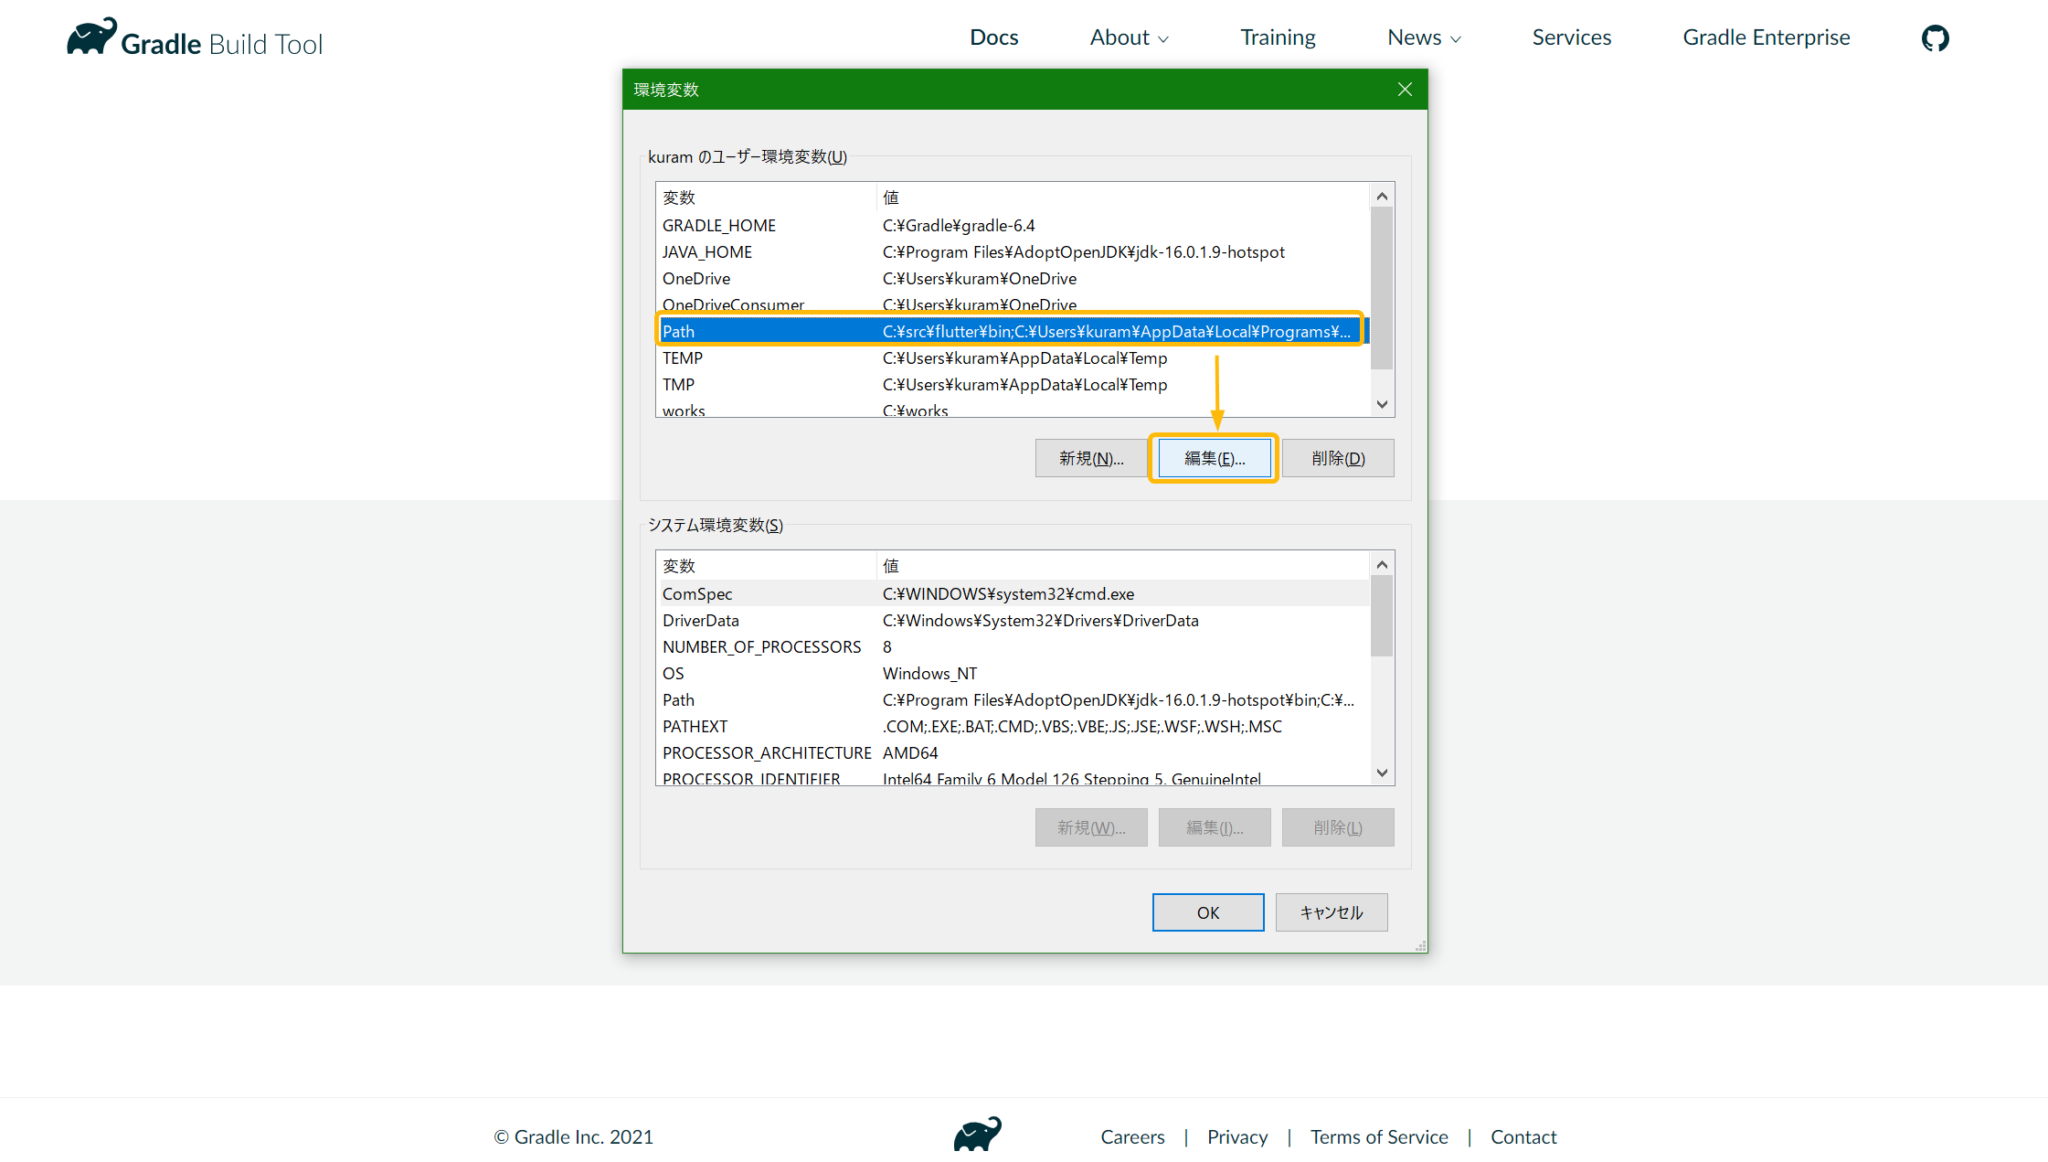Open the Terms of Service link
This screenshot has width=2048, height=1162.
point(1379,1137)
